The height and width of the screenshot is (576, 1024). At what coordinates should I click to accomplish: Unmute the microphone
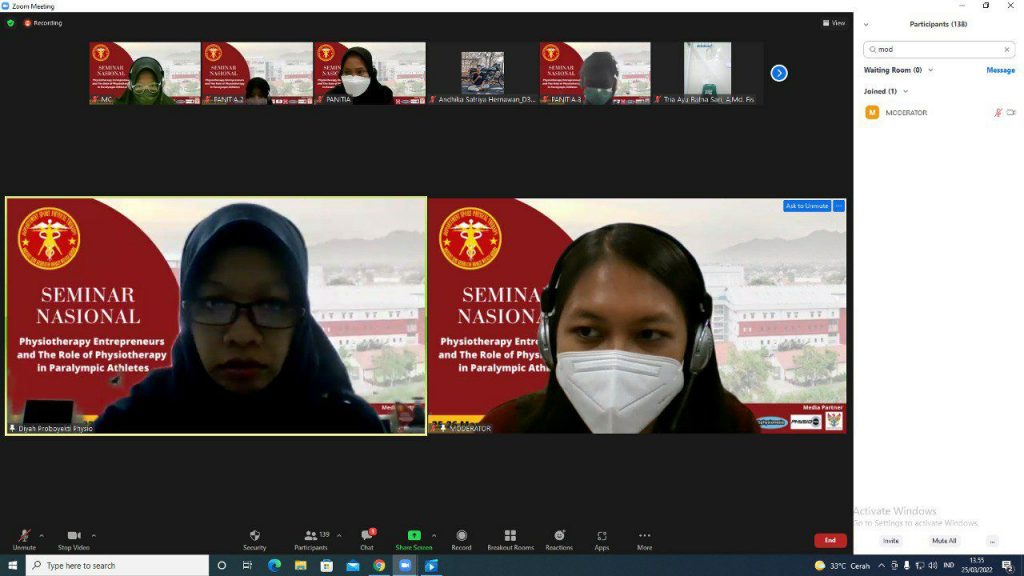(24, 537)
